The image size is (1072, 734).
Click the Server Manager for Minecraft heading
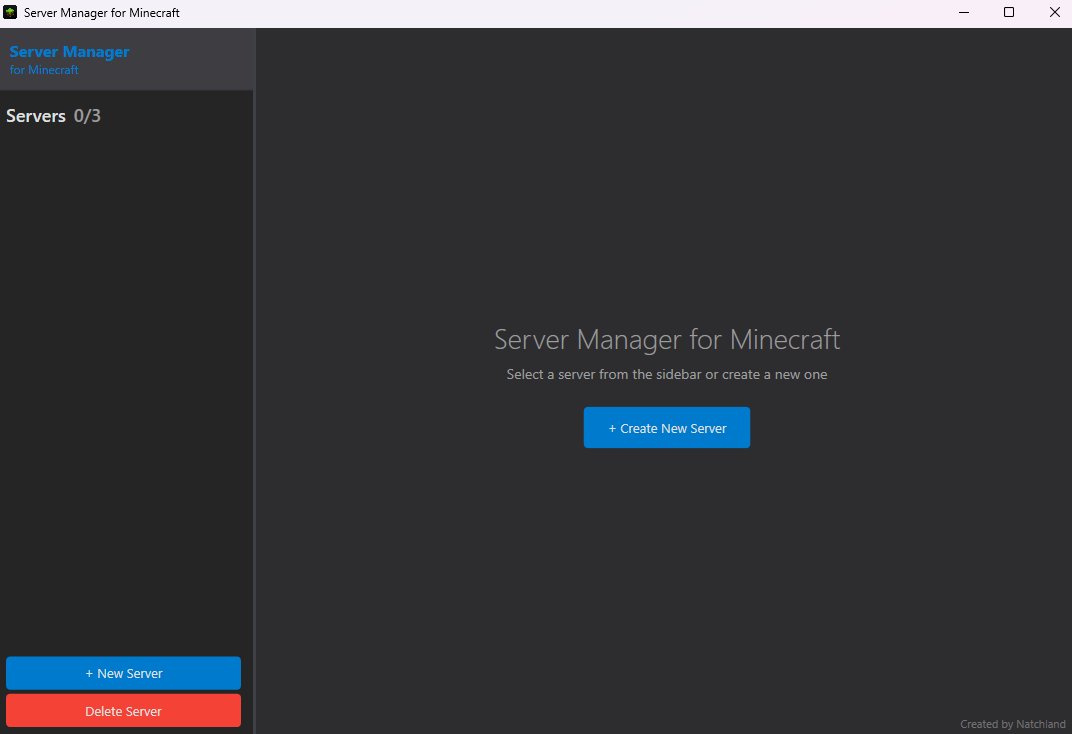666,339
